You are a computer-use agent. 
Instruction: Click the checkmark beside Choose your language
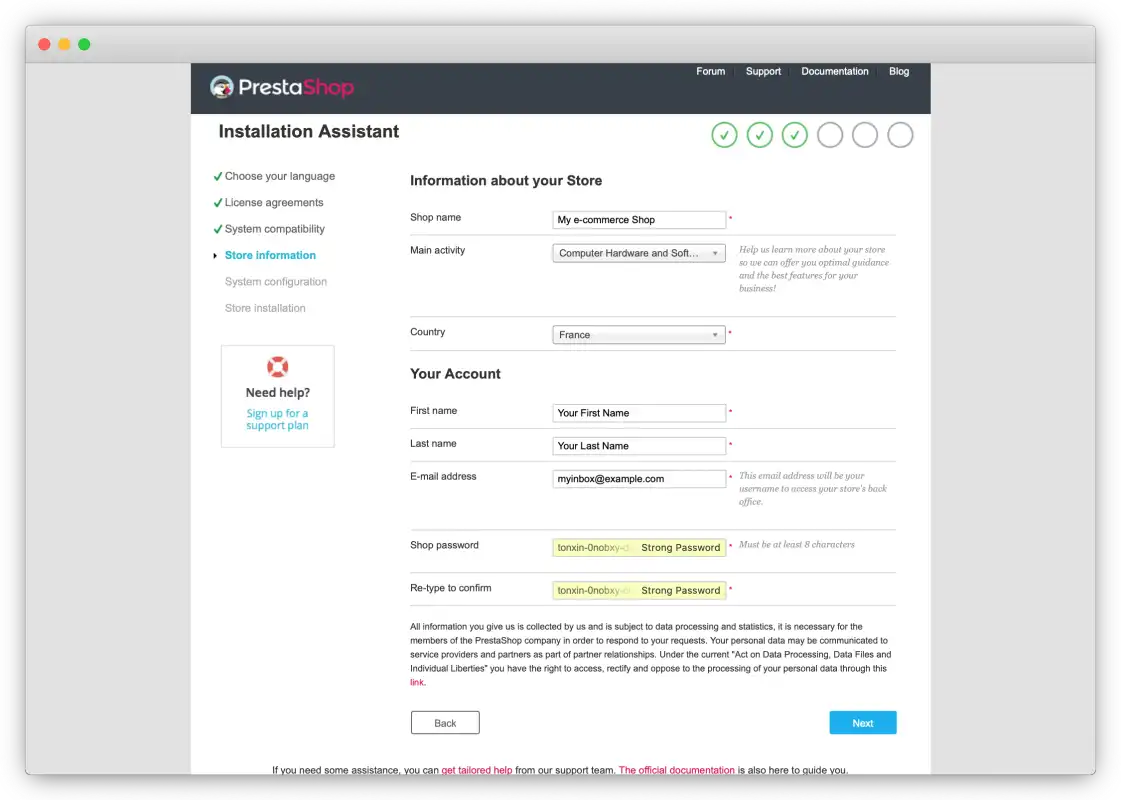[217, 177]
